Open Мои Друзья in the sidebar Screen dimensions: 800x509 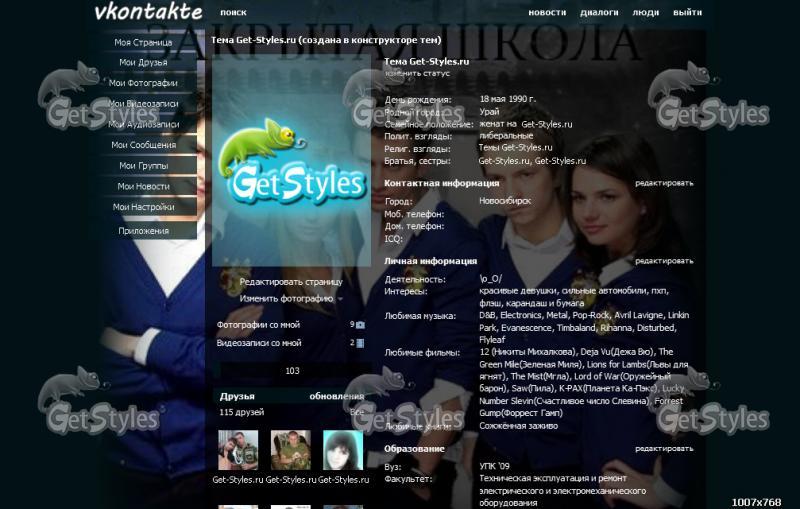tap(143, 62)
